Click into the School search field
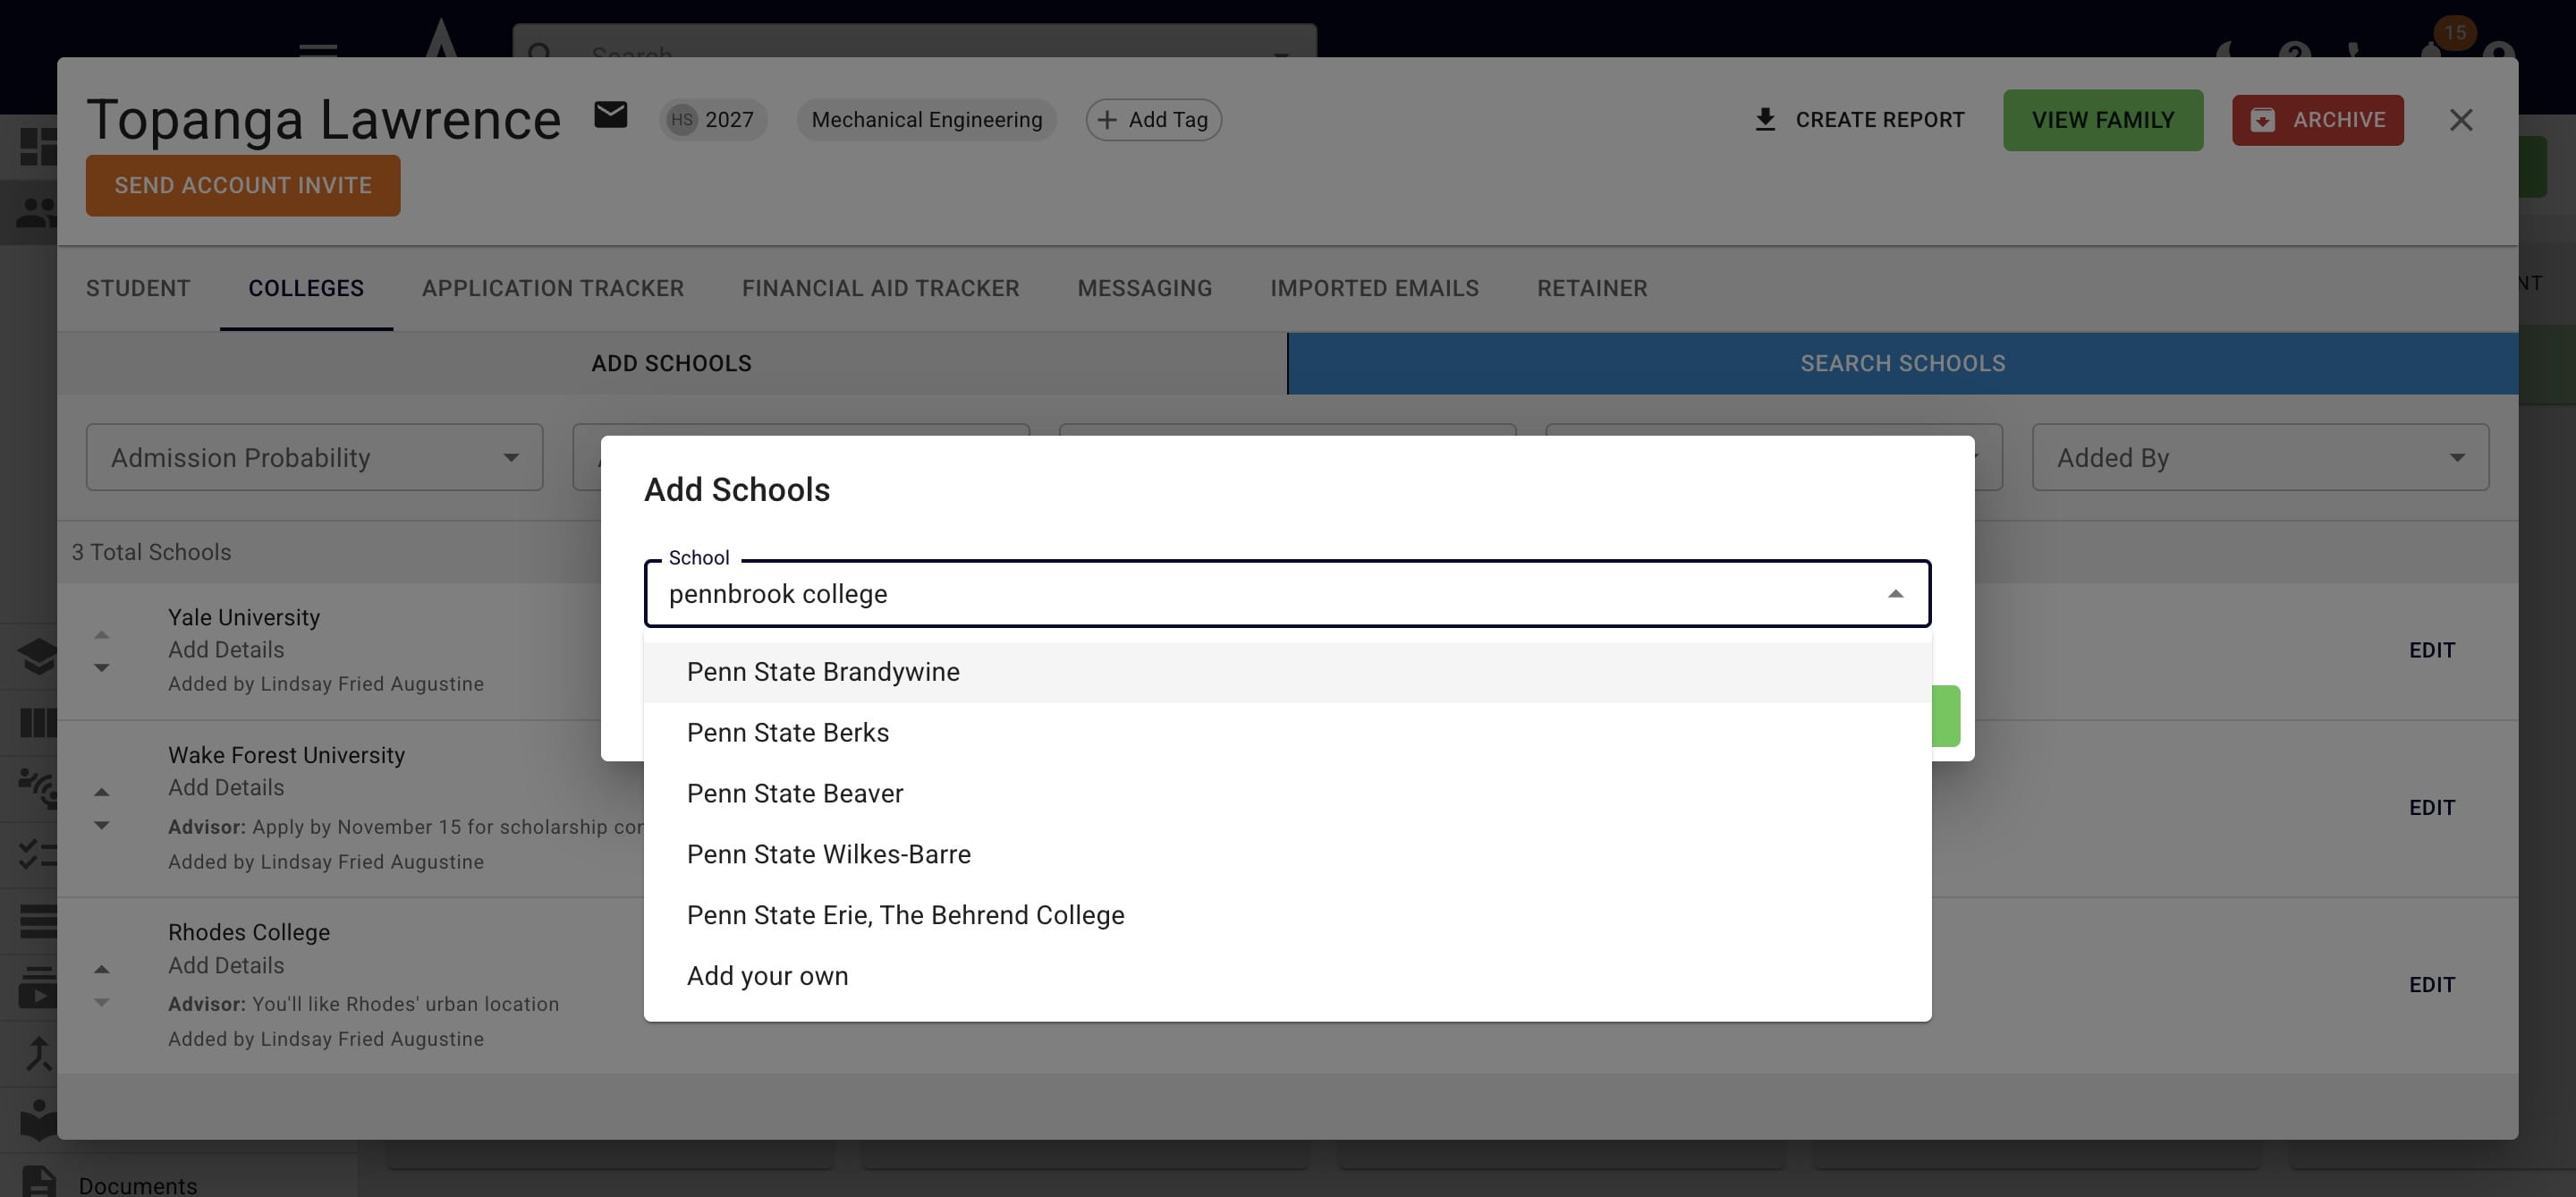Screen dimensions: 2576x1197 pos(1260,594)
